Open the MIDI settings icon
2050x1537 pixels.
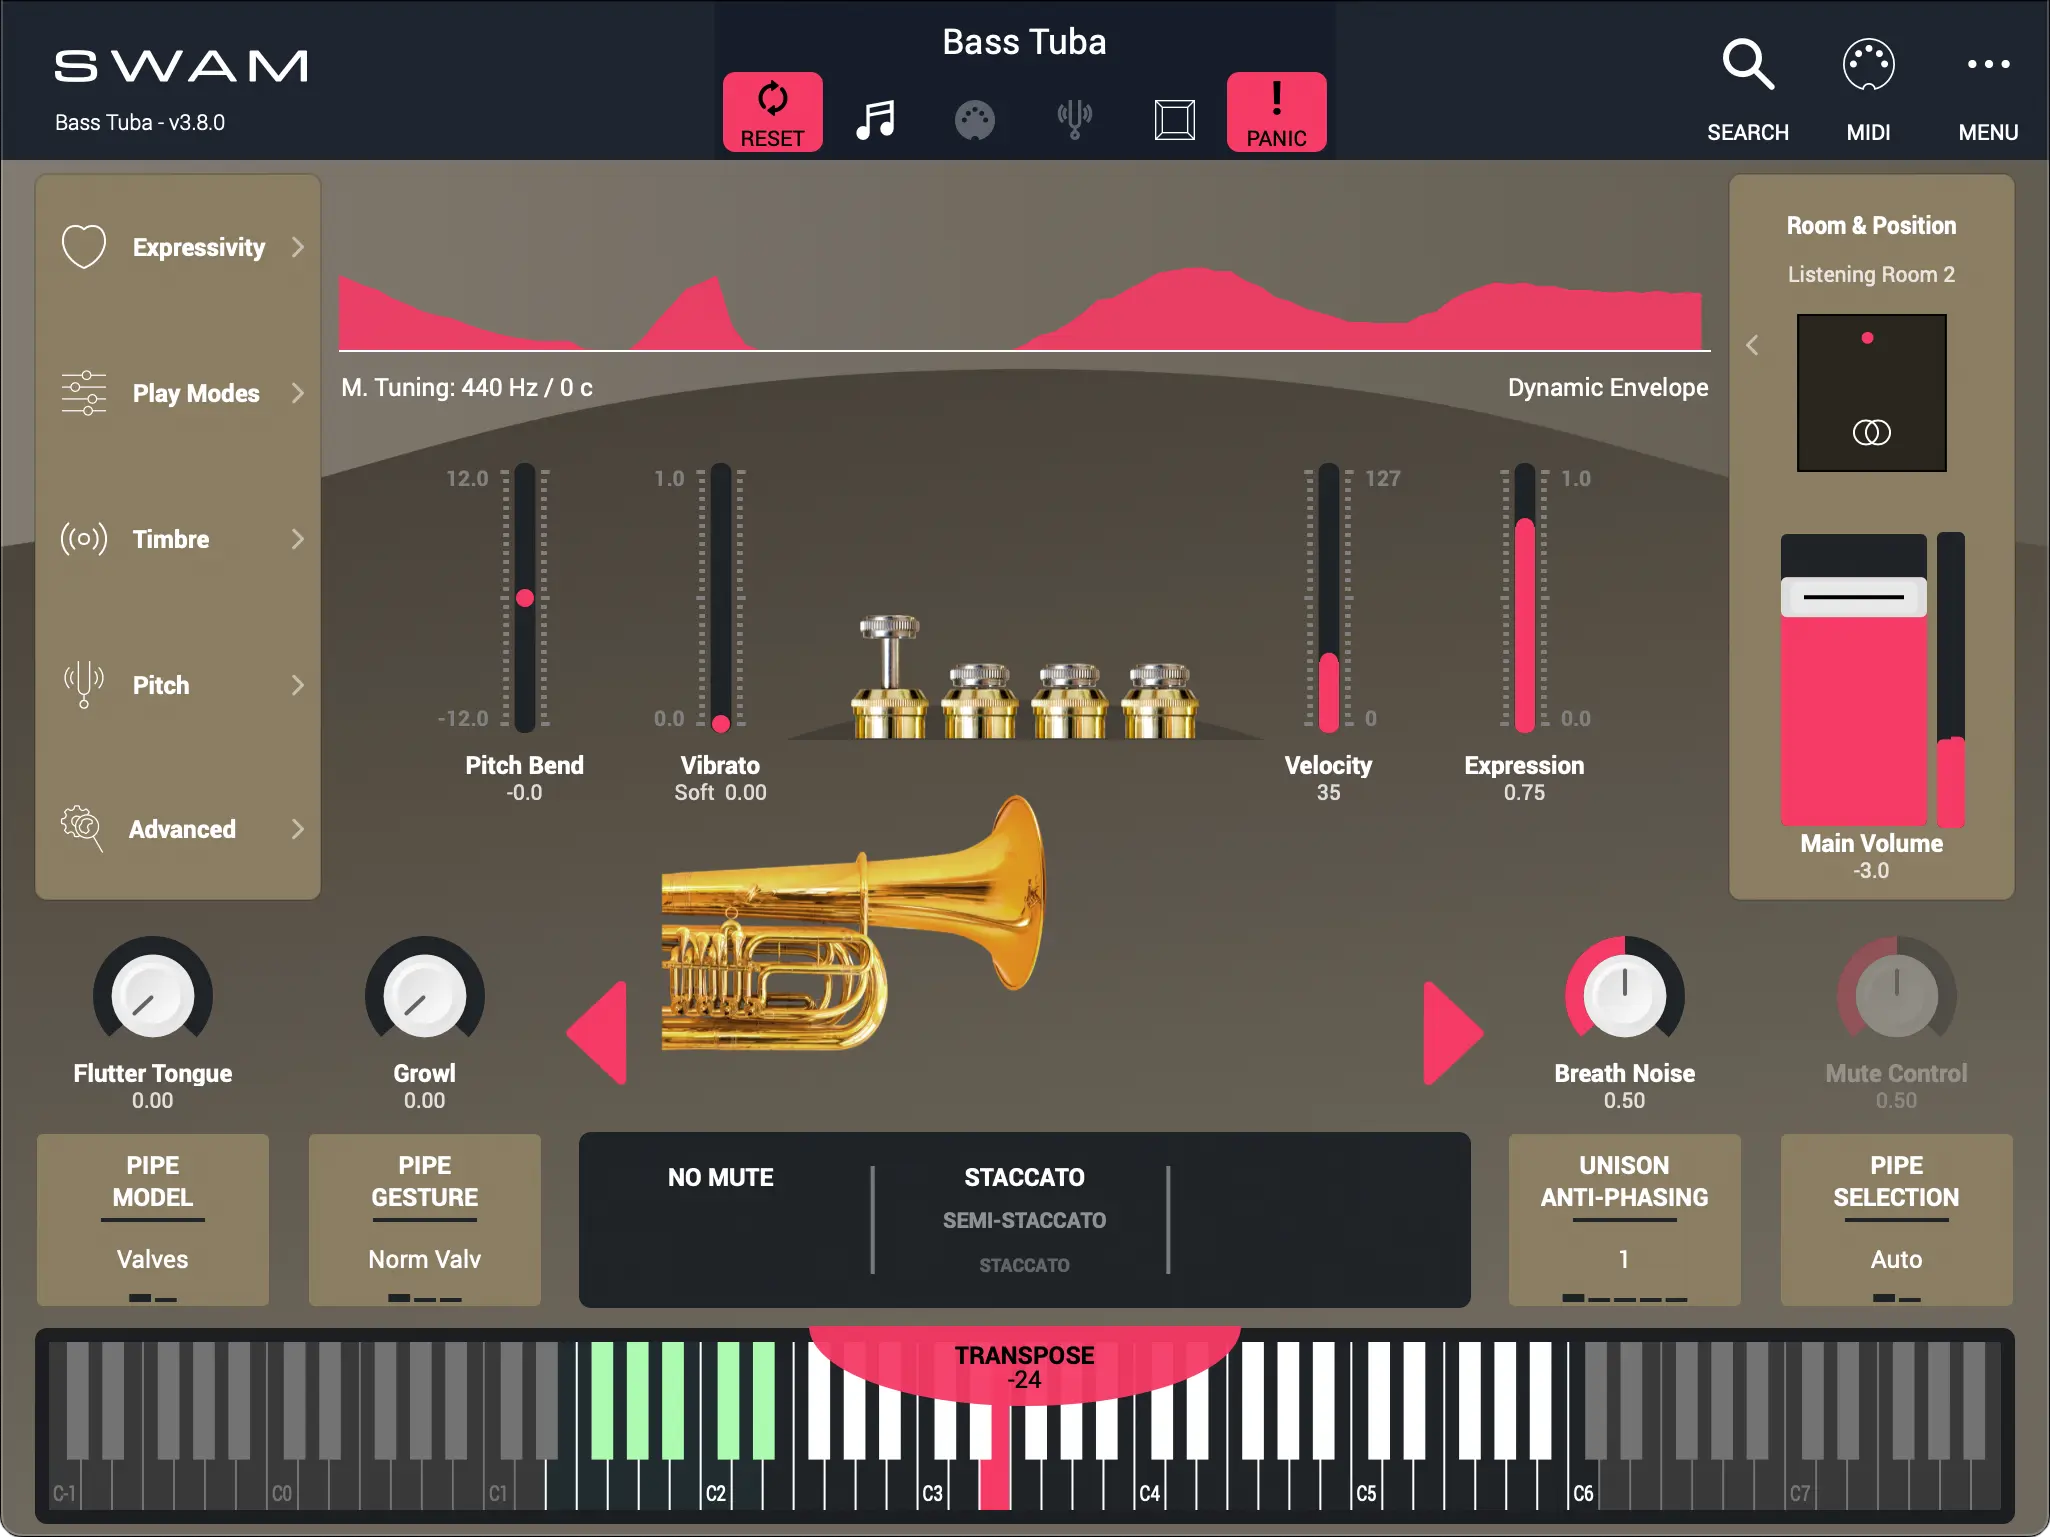click(x=1867, y=67)
